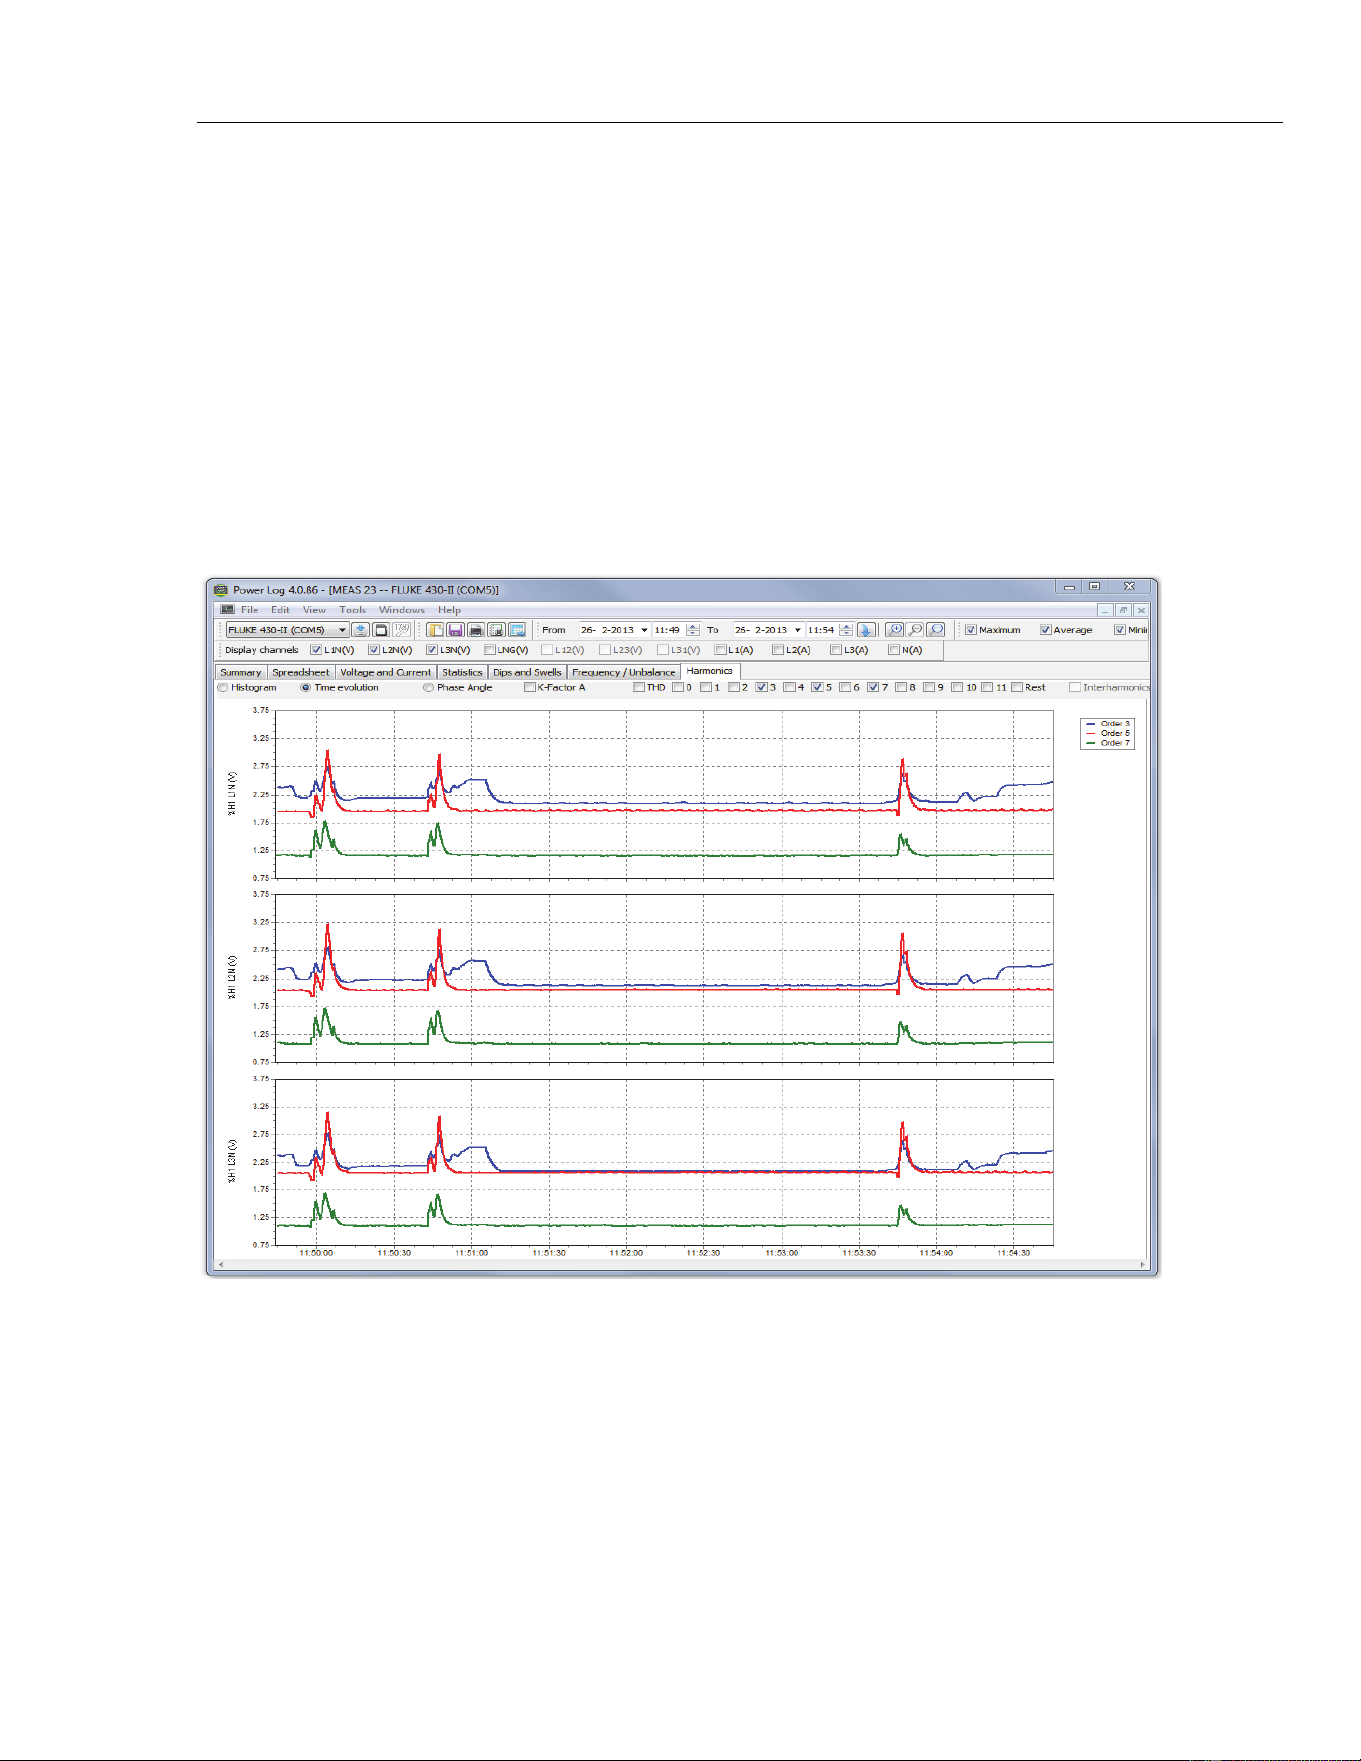Screen dimensions: 1361x1761
Task: Switch to the Spreadsheet tab
Action: pos(300,672)
